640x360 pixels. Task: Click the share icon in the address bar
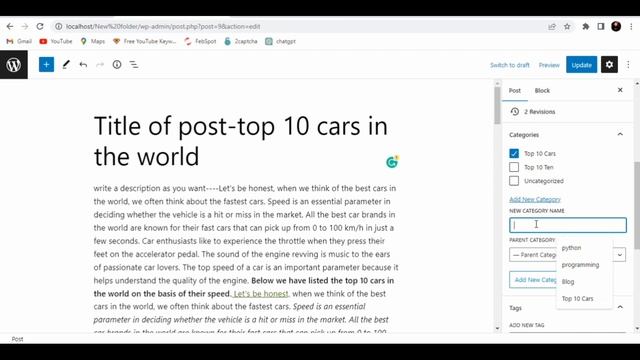pyautogui.click(x=552, y=27)
